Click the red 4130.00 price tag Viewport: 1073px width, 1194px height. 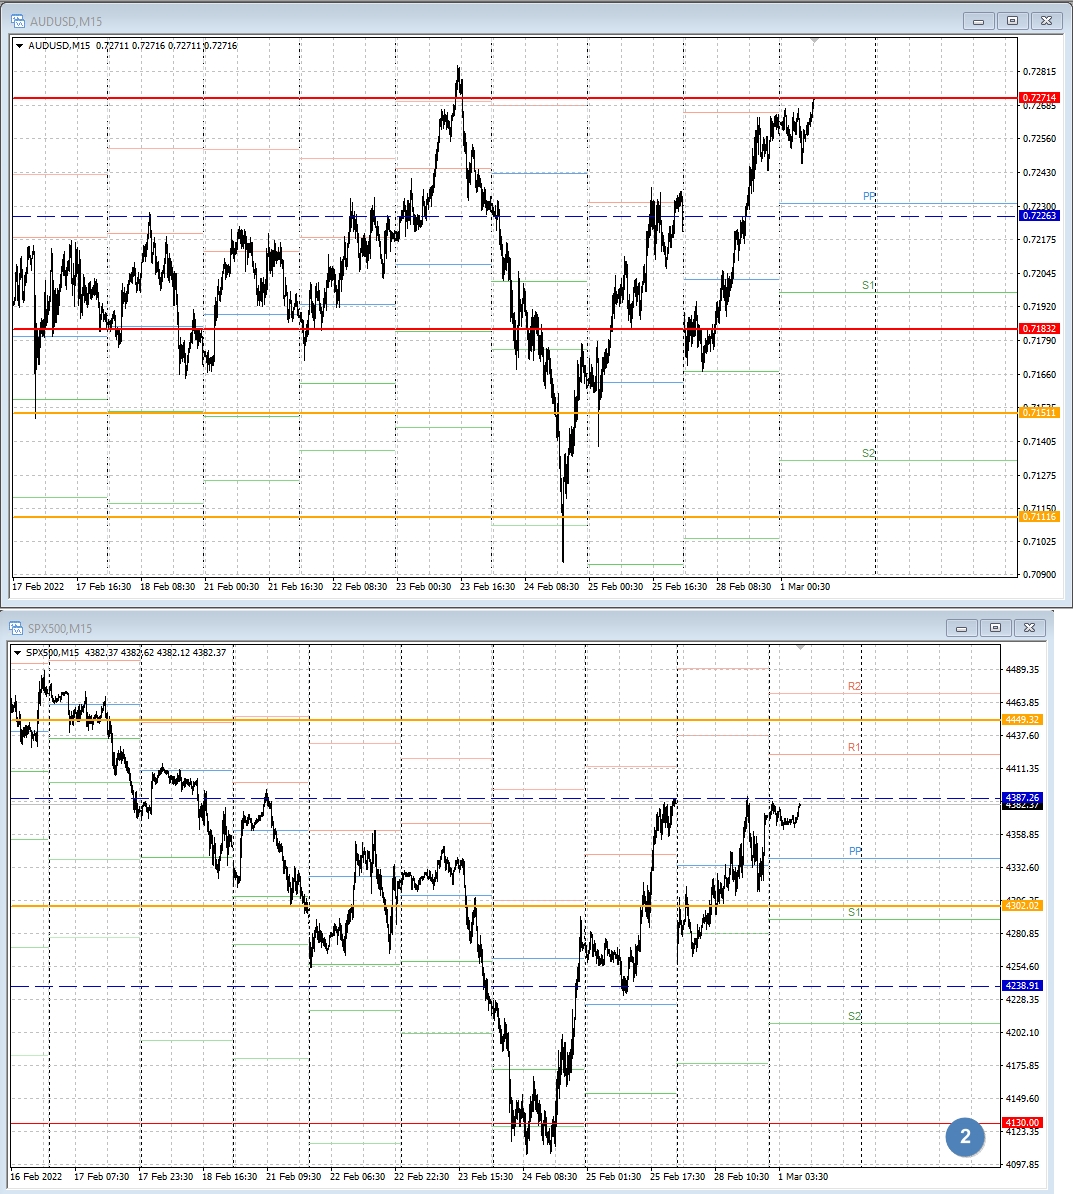(1022, 1123)
